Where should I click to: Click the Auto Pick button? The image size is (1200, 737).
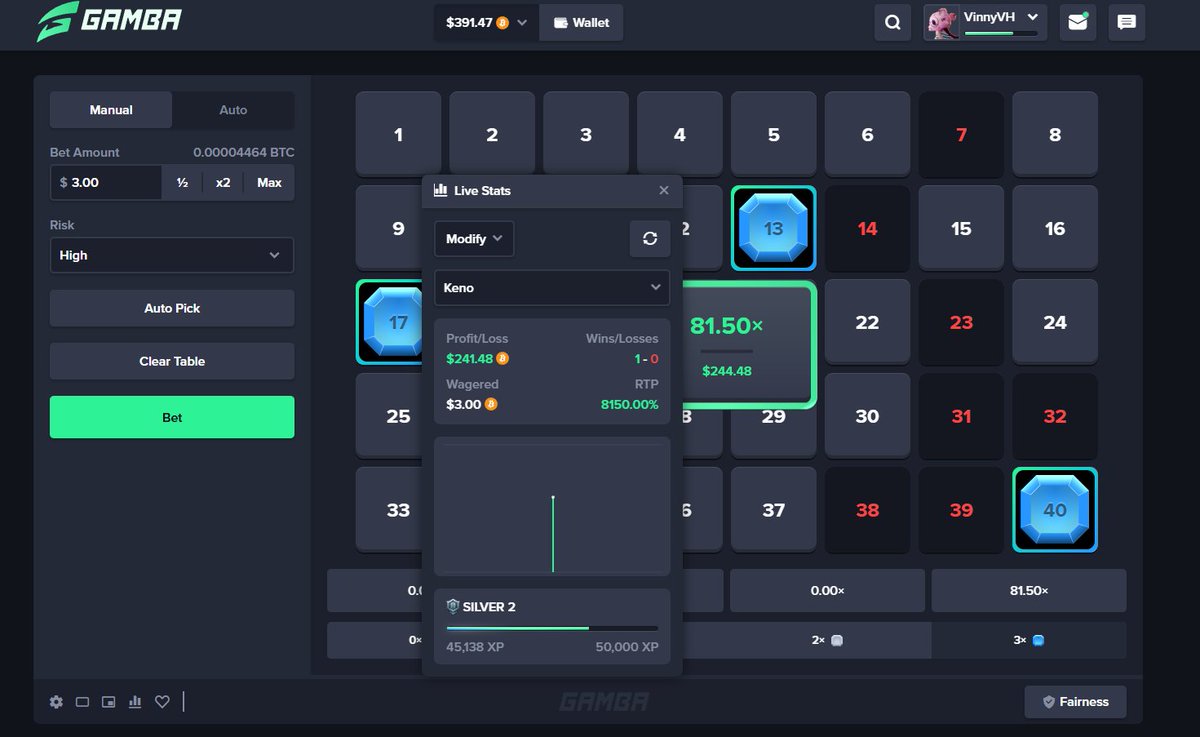(x=172, y=308)
